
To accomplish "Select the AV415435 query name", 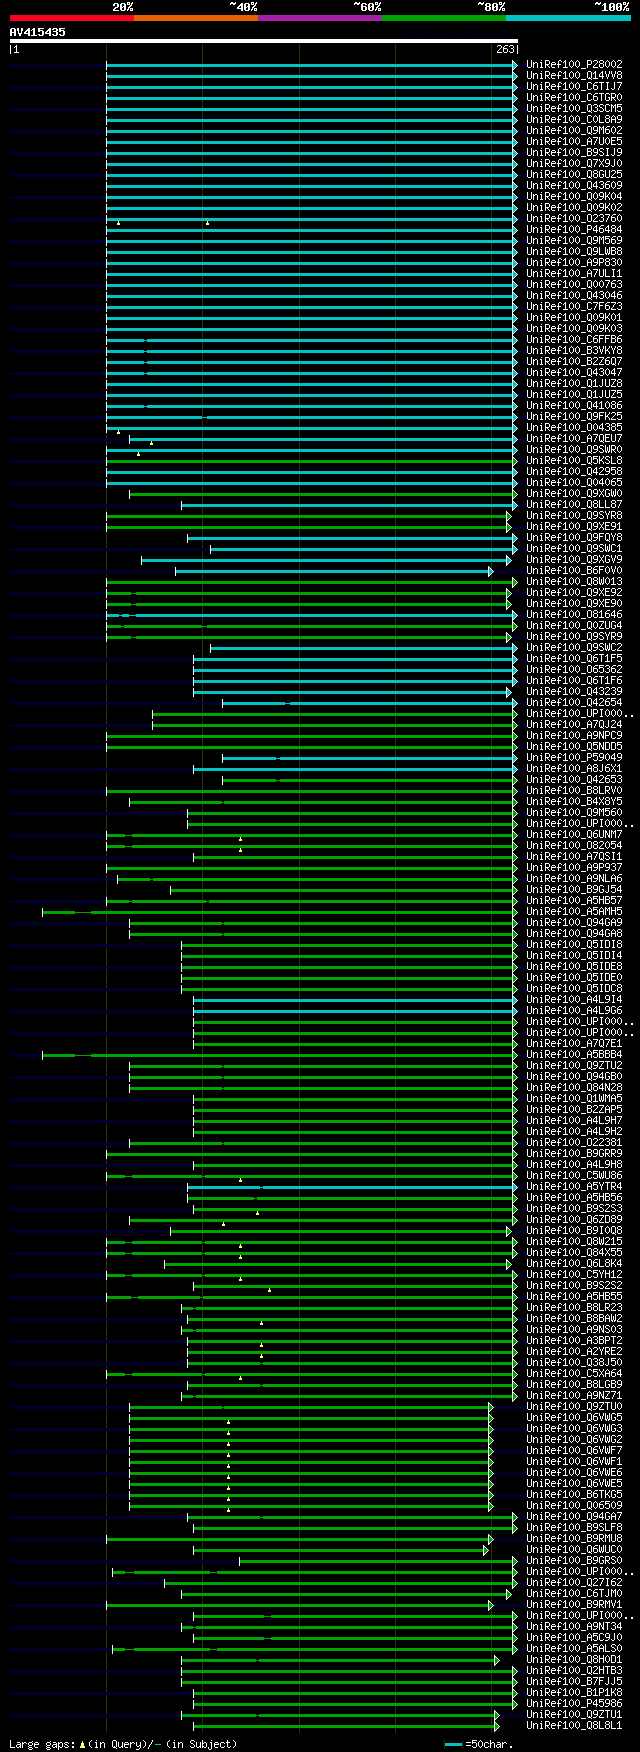I will (x=38, y=32).
